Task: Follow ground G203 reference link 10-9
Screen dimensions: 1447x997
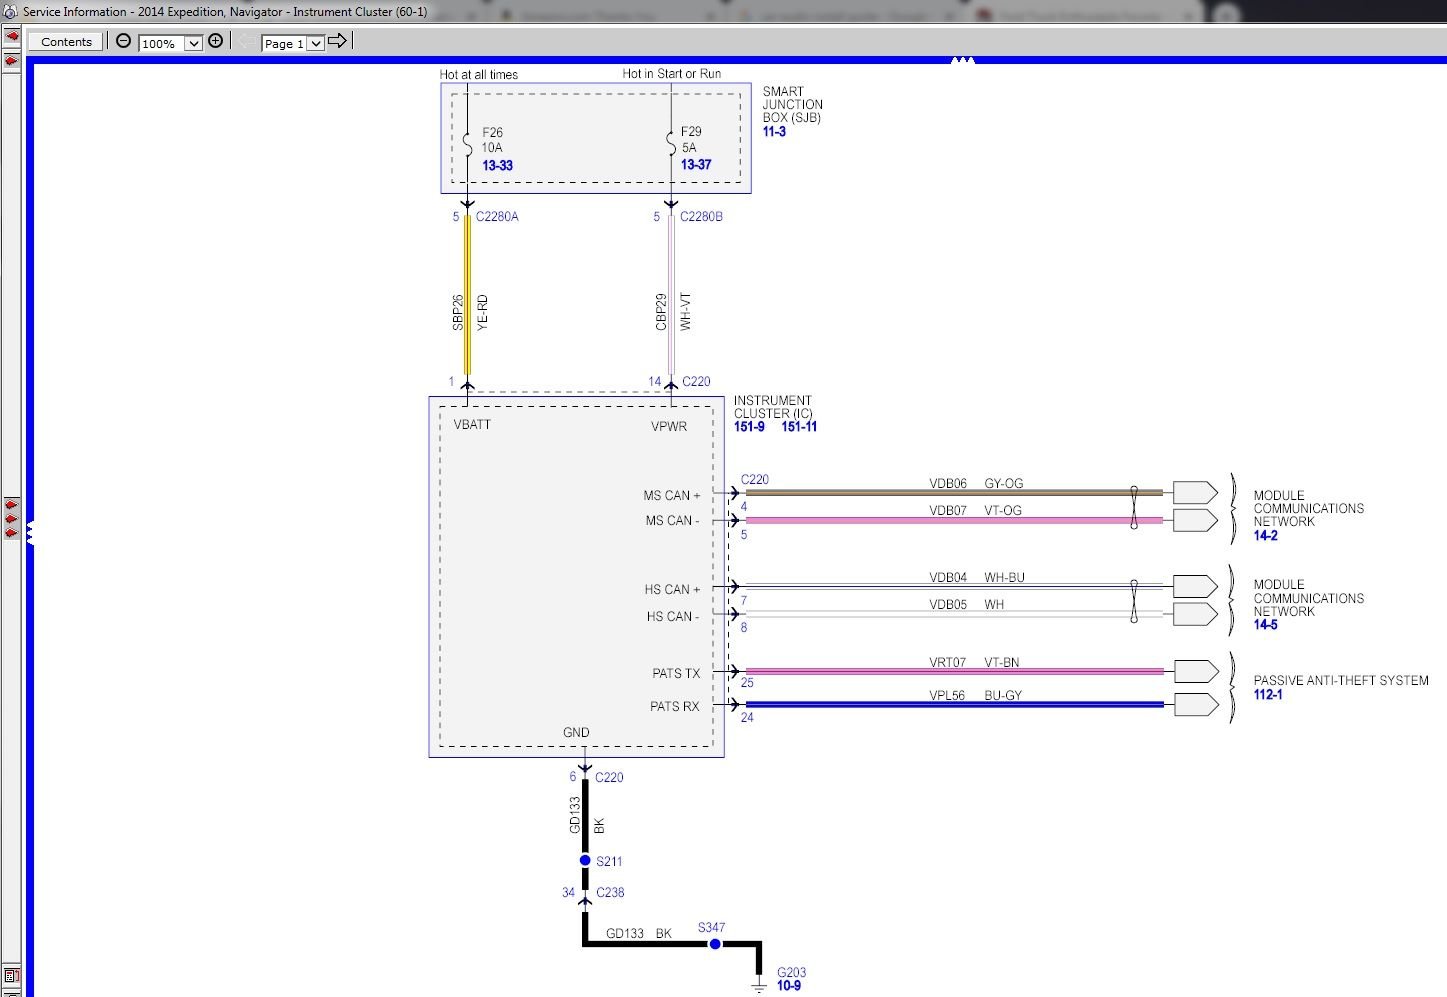Action: pos(788,986)
